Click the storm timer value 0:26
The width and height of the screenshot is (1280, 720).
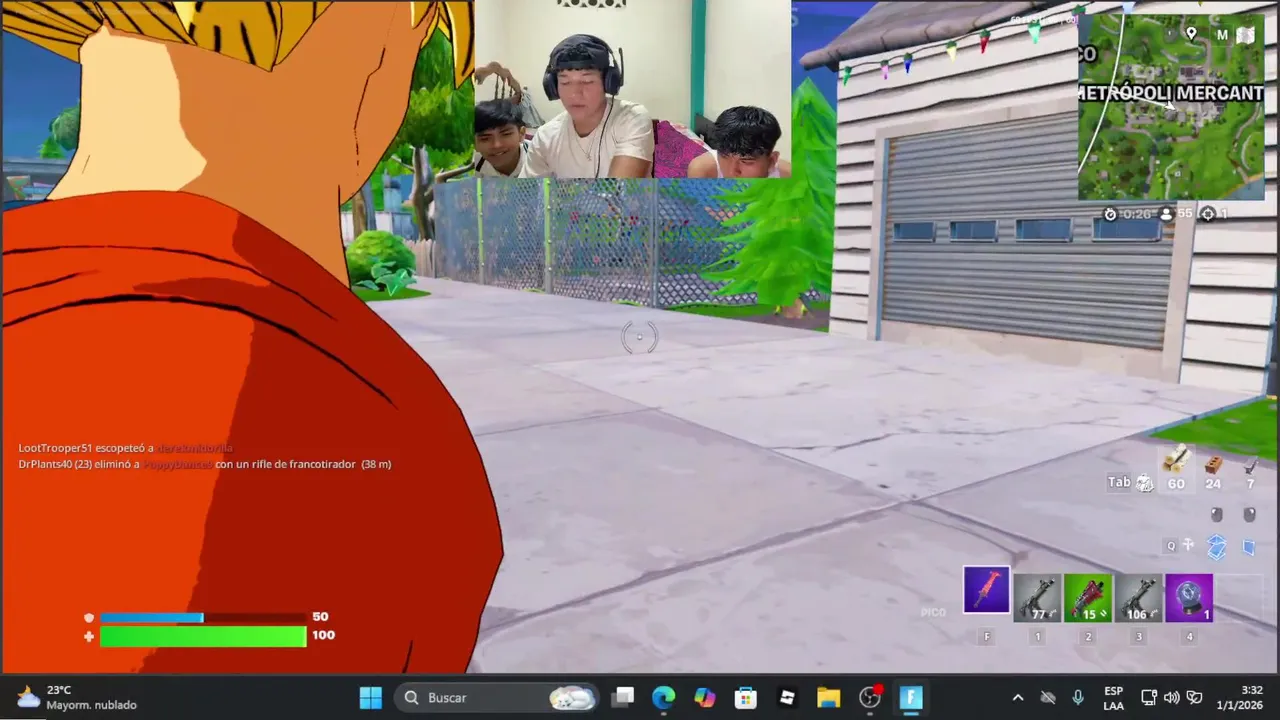[x=1137, y=214]
